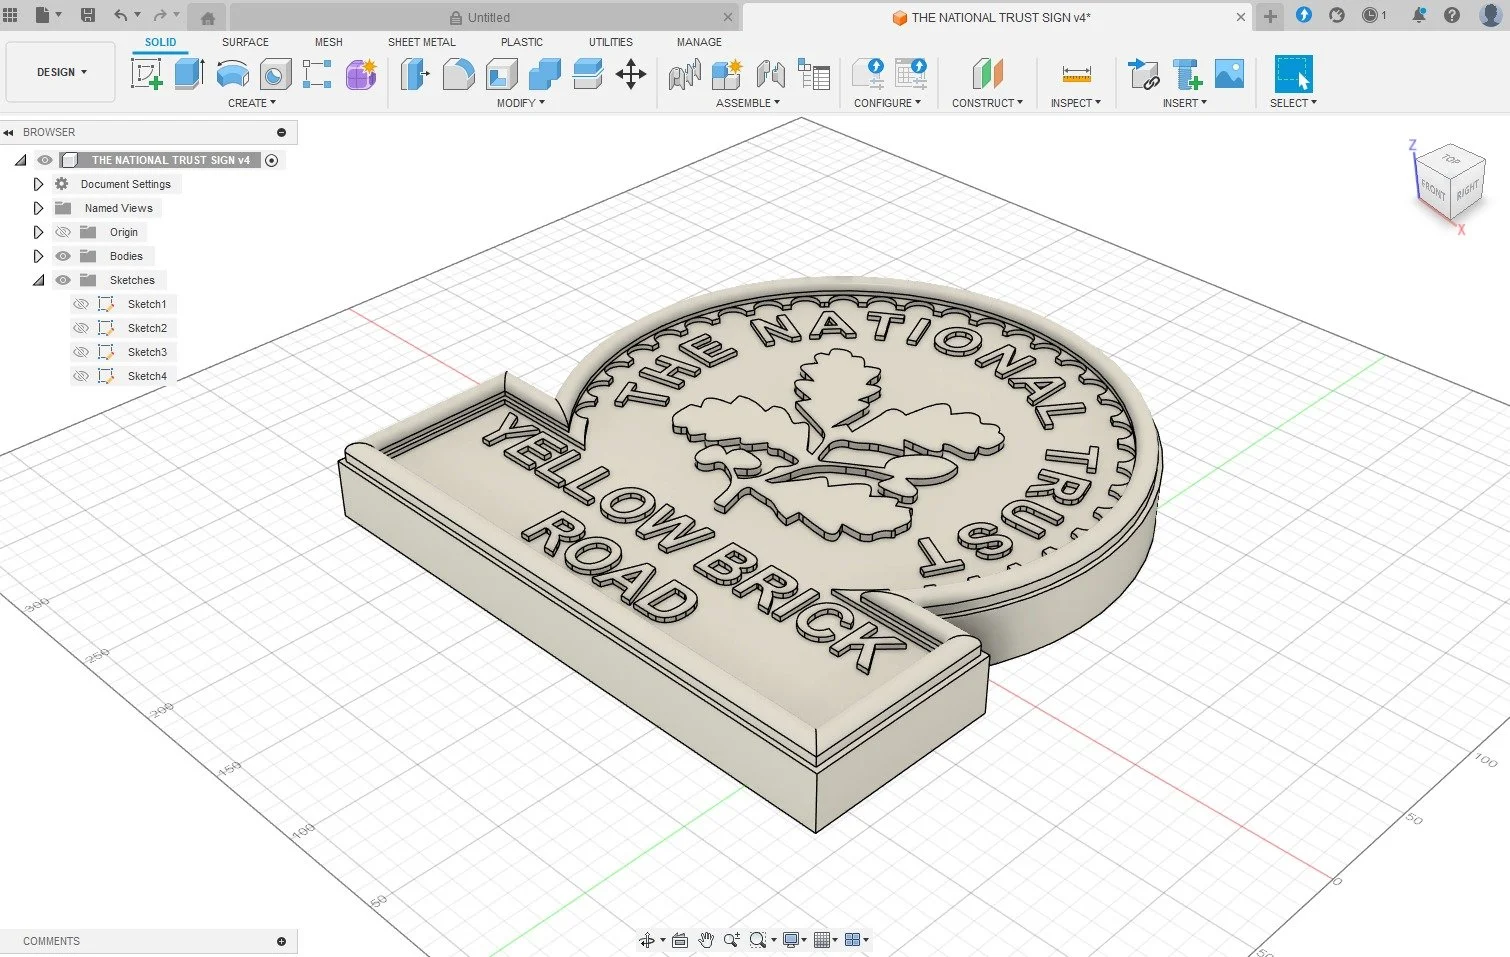Image resolution: width=1510 pixels, height=957 pixels.
Task: Open the CREATE dropdown menu
Action: [x=251, y=103]
